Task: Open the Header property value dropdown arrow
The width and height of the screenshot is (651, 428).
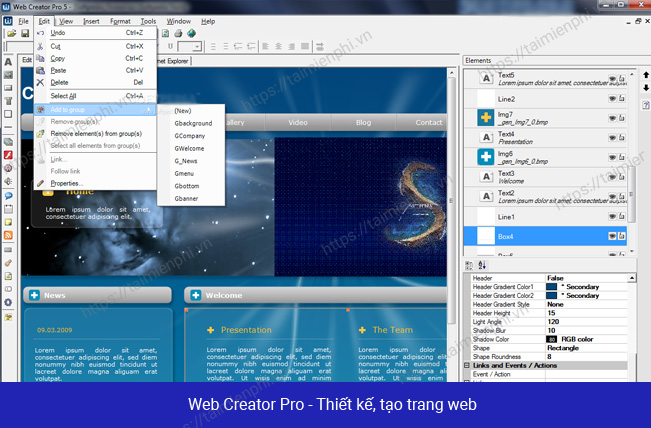Action: (631, 278)
